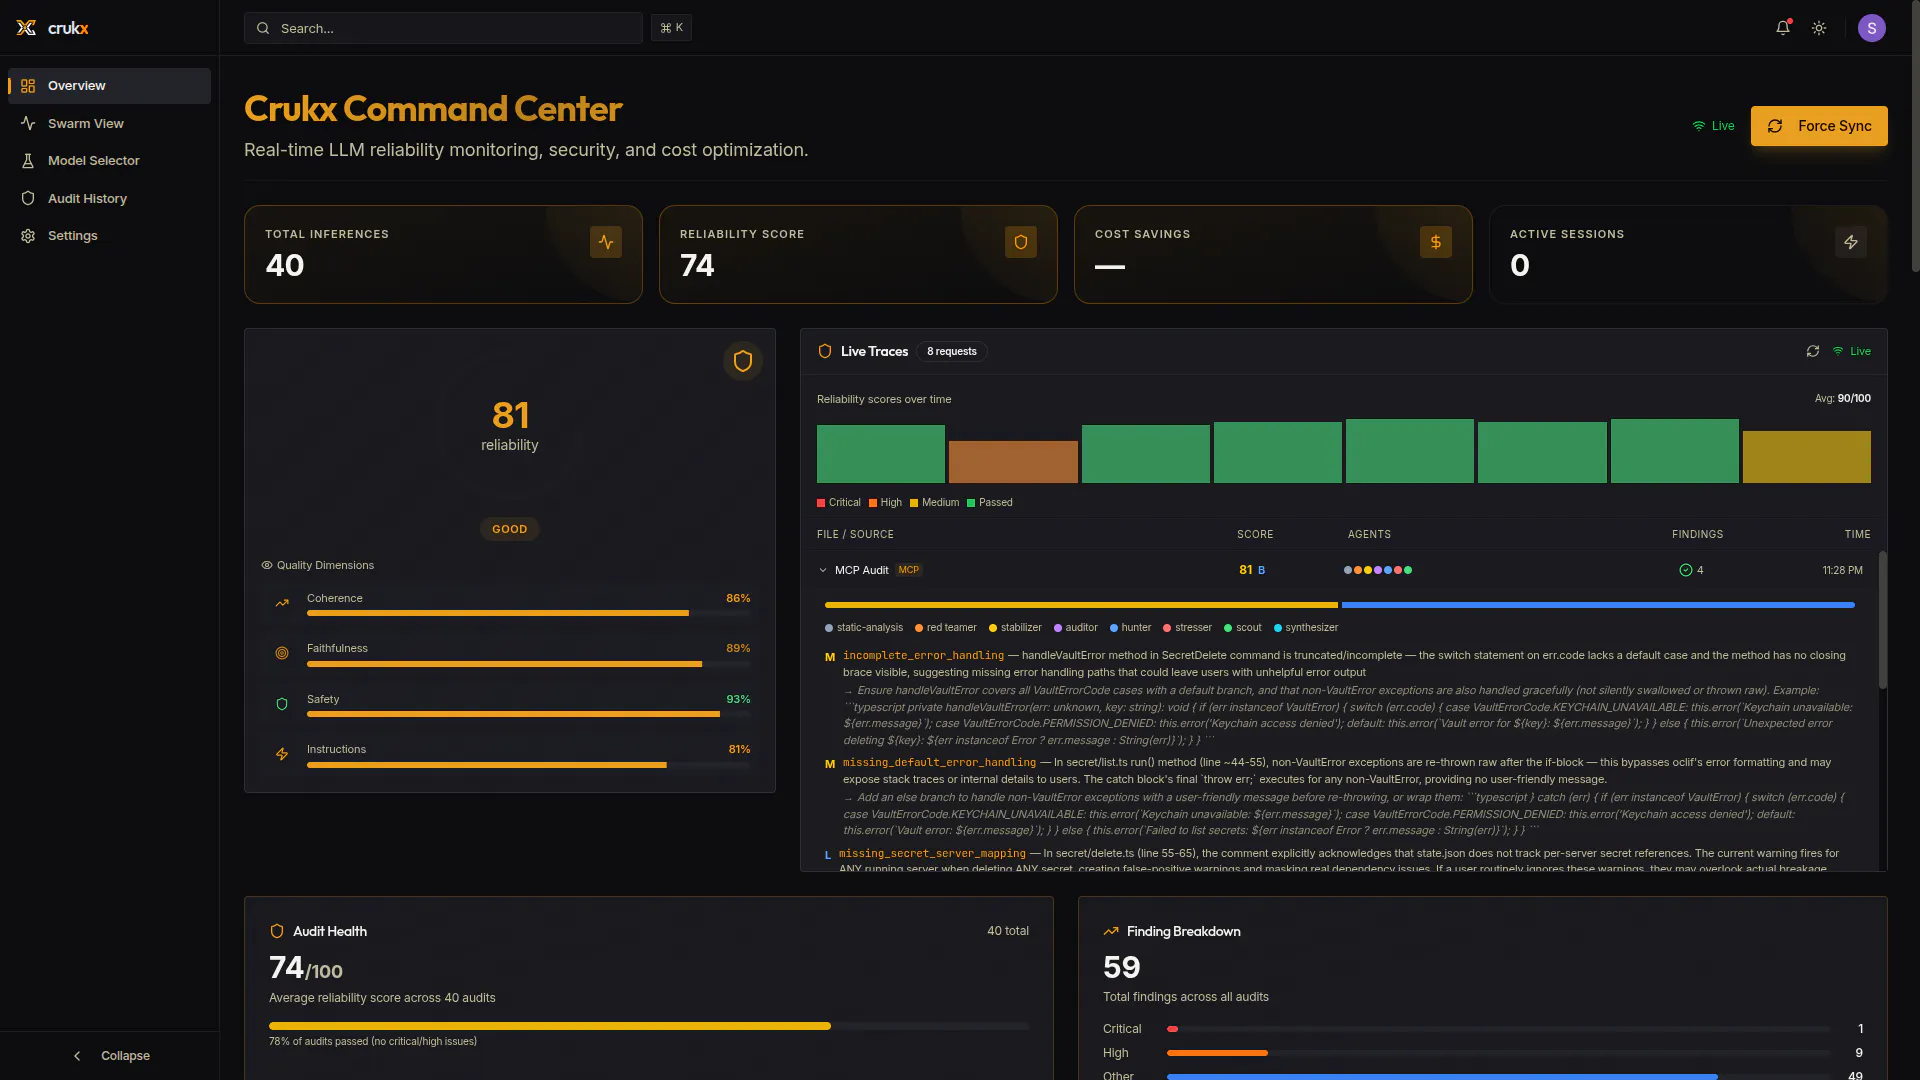This screenshot has width=1920, height=1080.
Task: Click the Faithfulness target icon
Action: coord(282,653)
